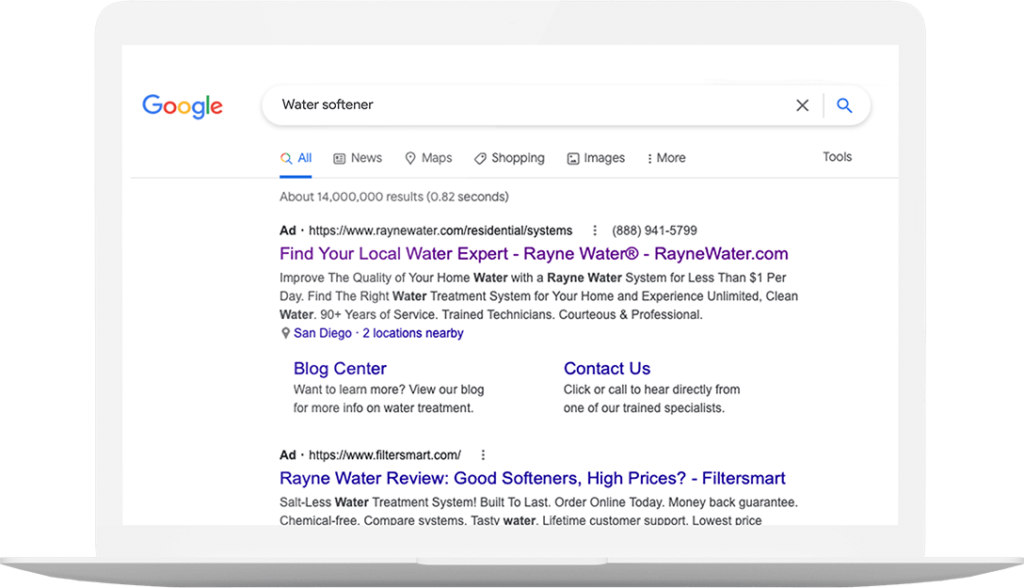Expand the More search options menu
Viewport: 1024px width, 588px height.
[666, 158]
